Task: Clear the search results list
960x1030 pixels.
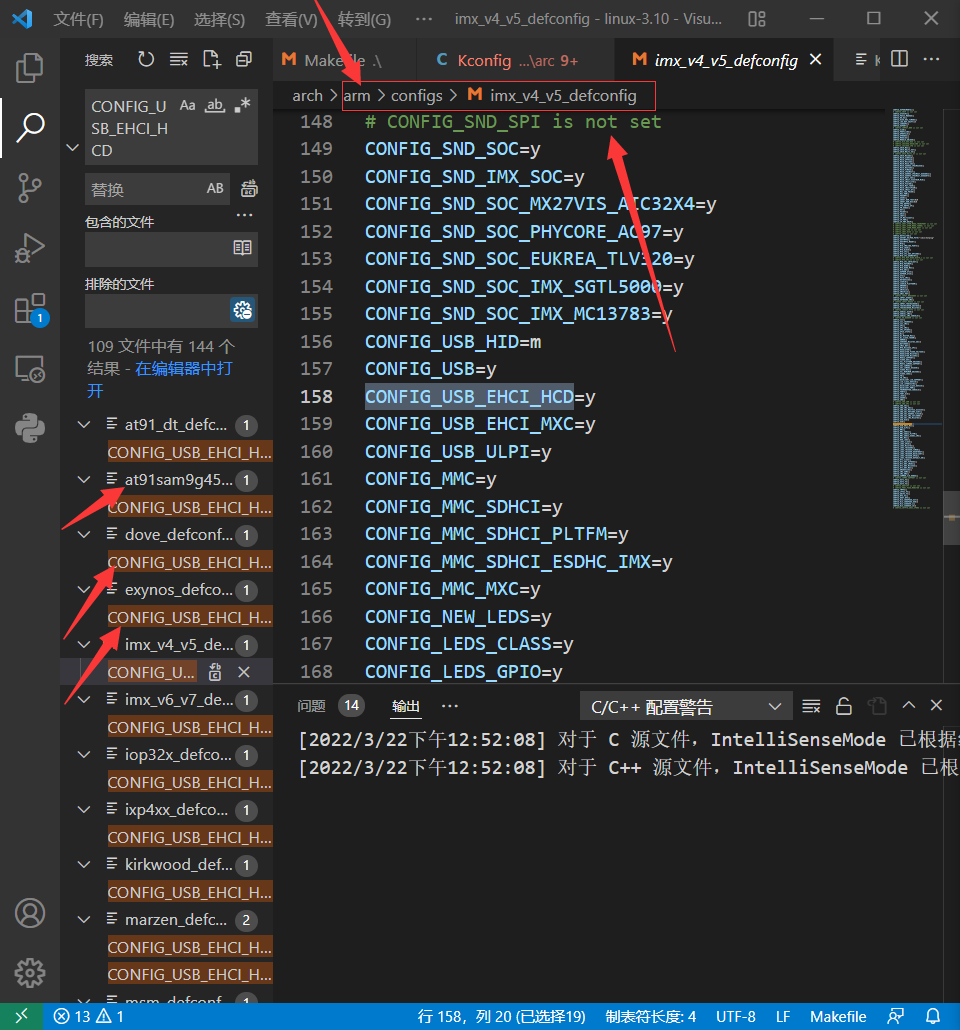Action: click(179, 60)
